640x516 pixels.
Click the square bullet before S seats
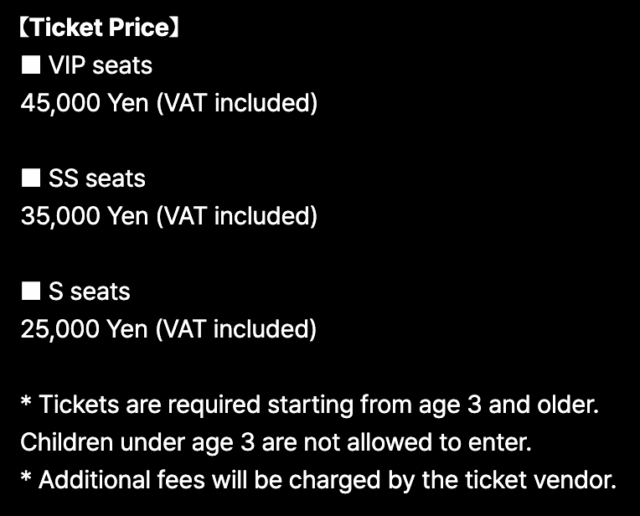pos(31,292)
